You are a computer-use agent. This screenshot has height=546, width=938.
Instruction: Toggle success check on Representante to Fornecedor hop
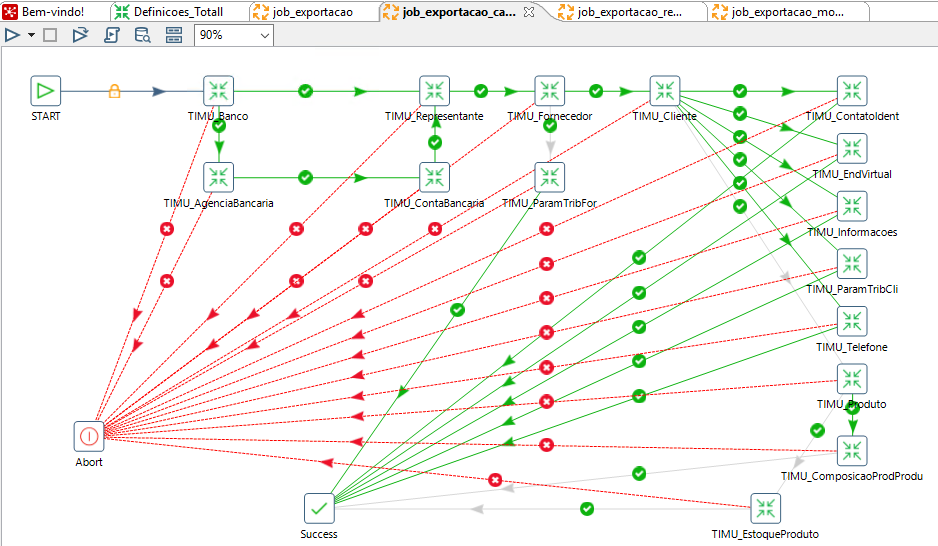(x=480, y=91)
